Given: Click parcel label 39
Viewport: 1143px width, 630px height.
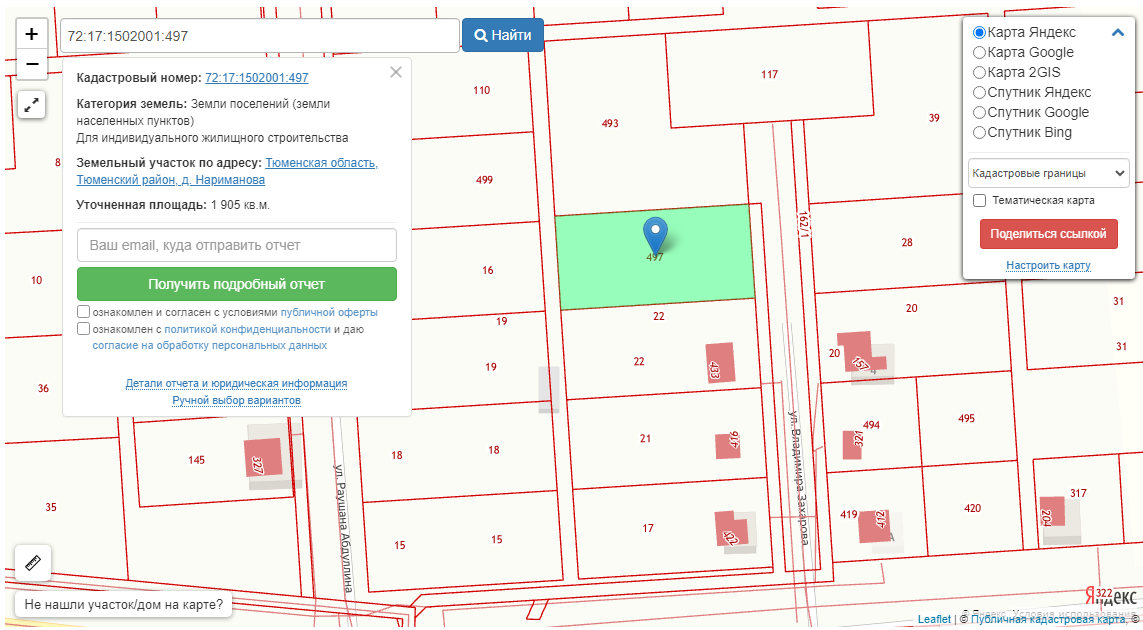Looking at the screenshot, I should pyautogui.click(x=935, y=118).
